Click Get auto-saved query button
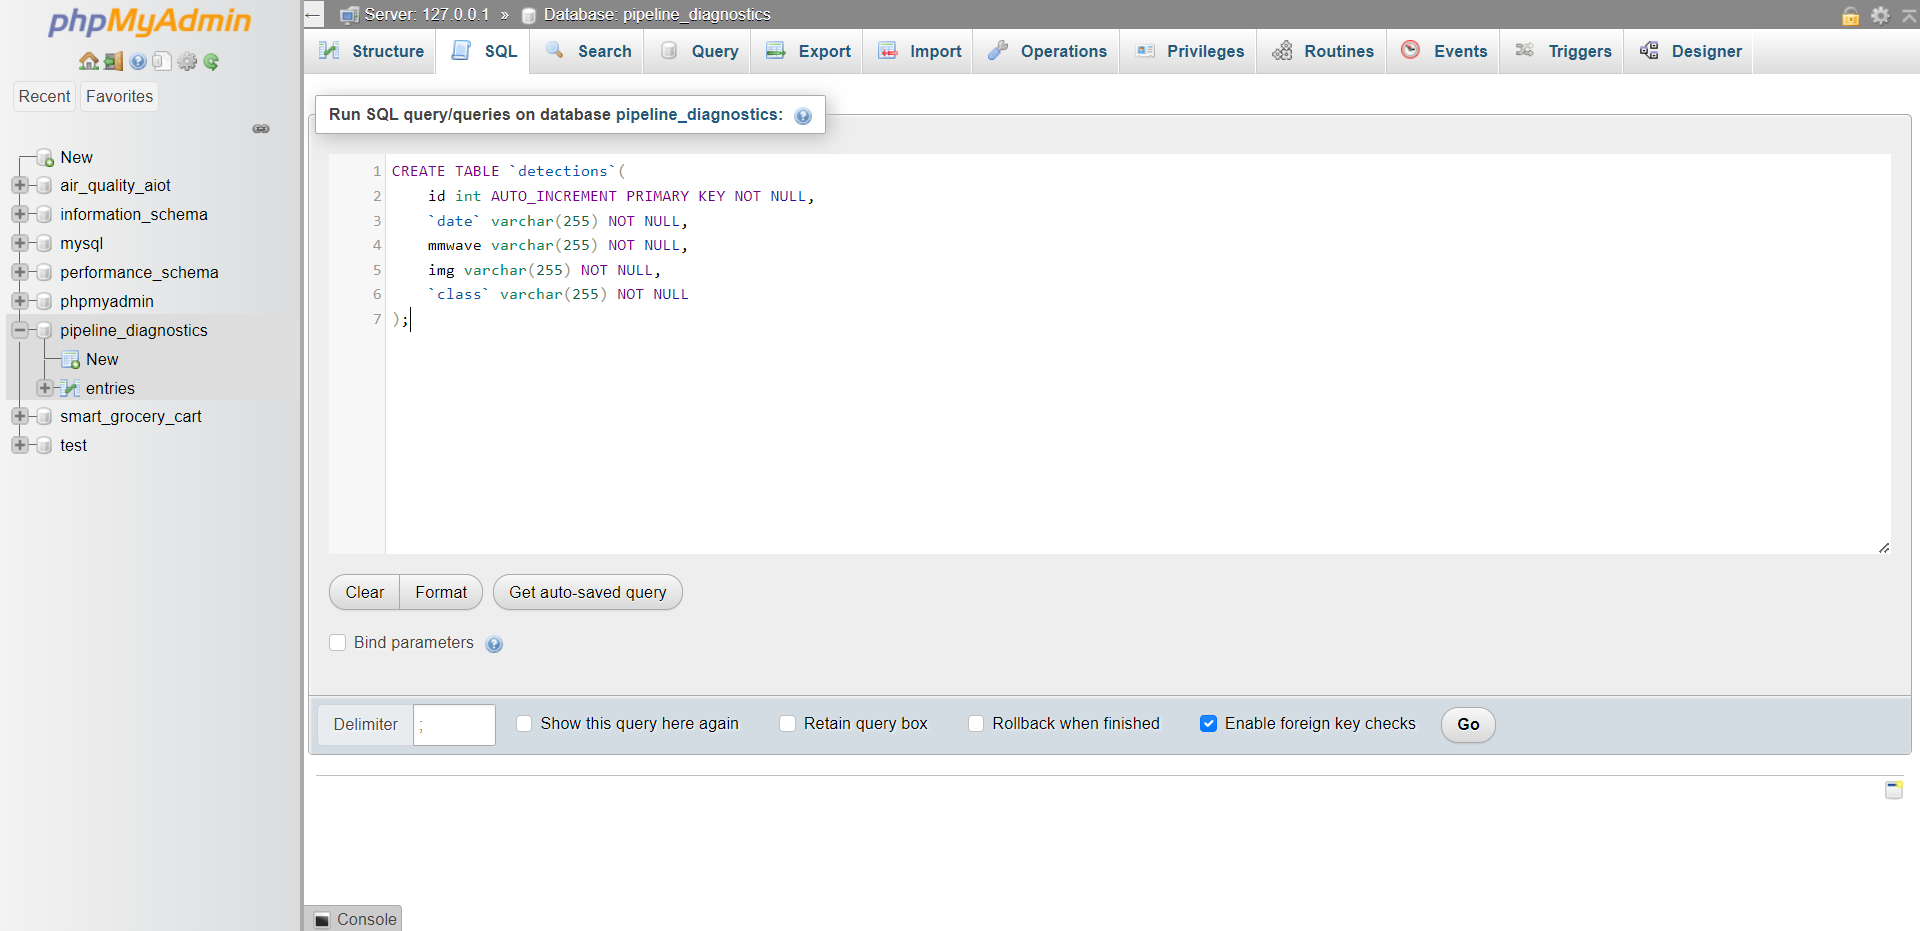1920x931 pixels. [587, 592]
